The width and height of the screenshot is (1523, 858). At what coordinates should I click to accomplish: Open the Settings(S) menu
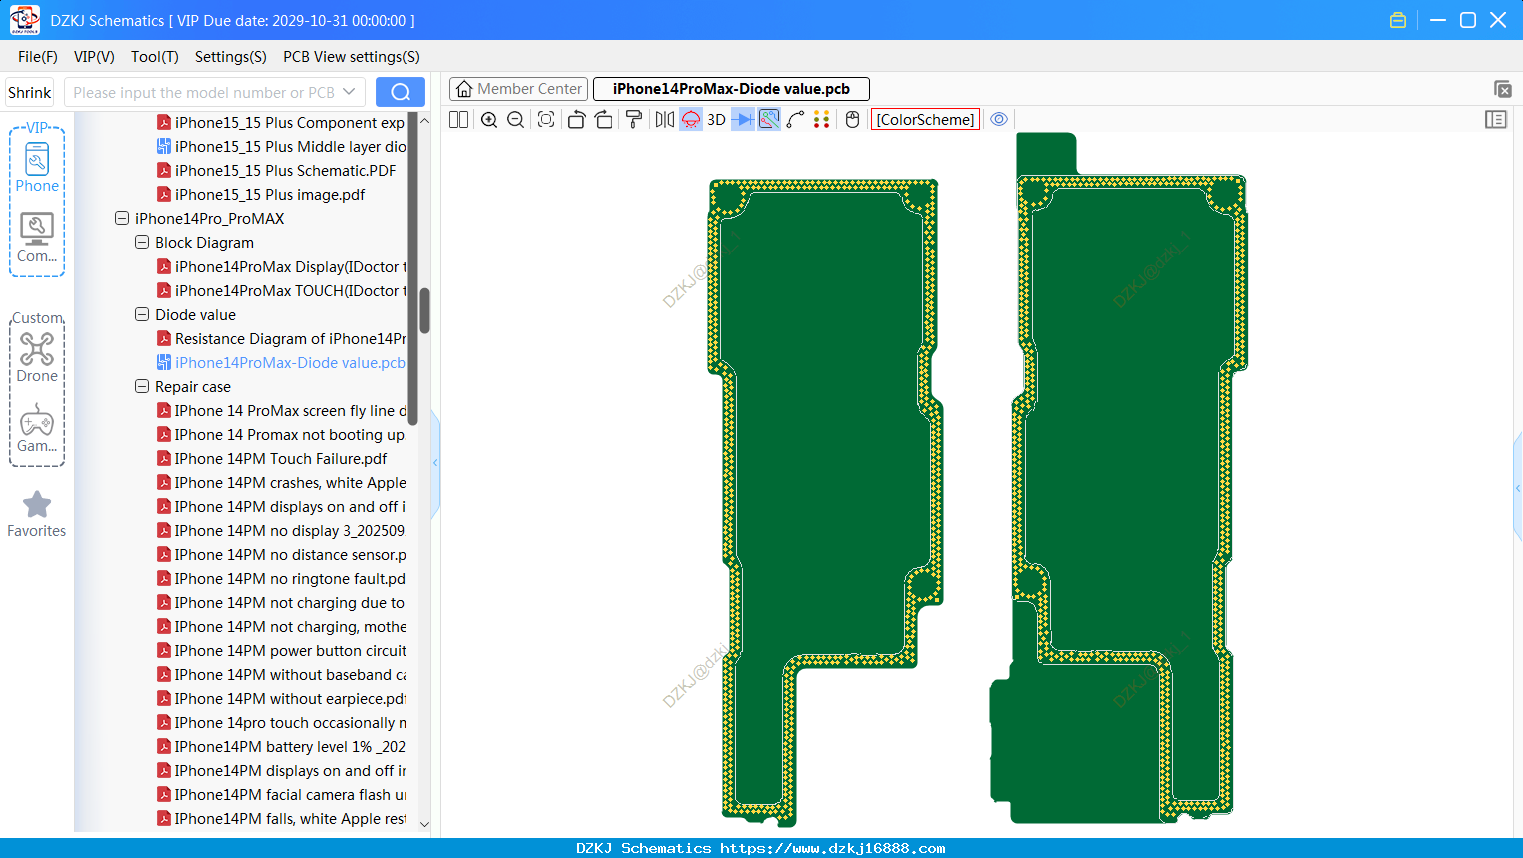pos(231,57)
